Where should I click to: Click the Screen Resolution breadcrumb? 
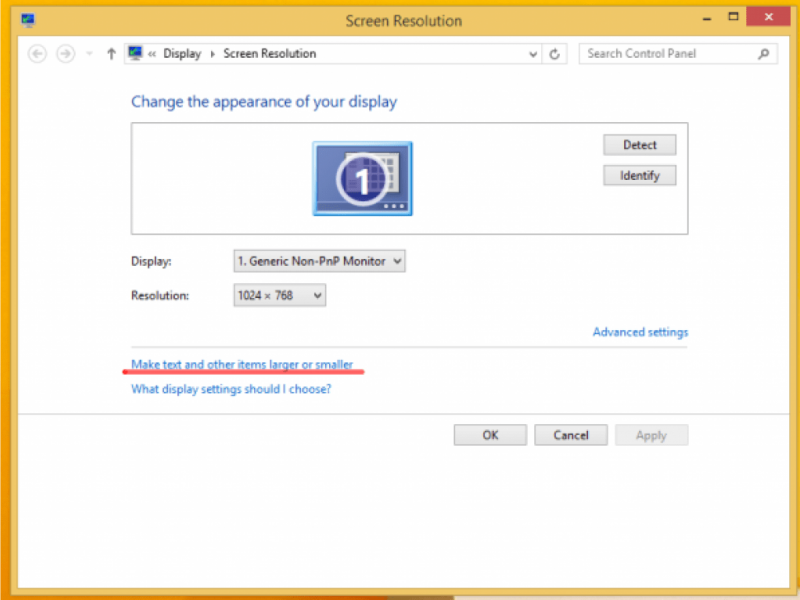269,54
